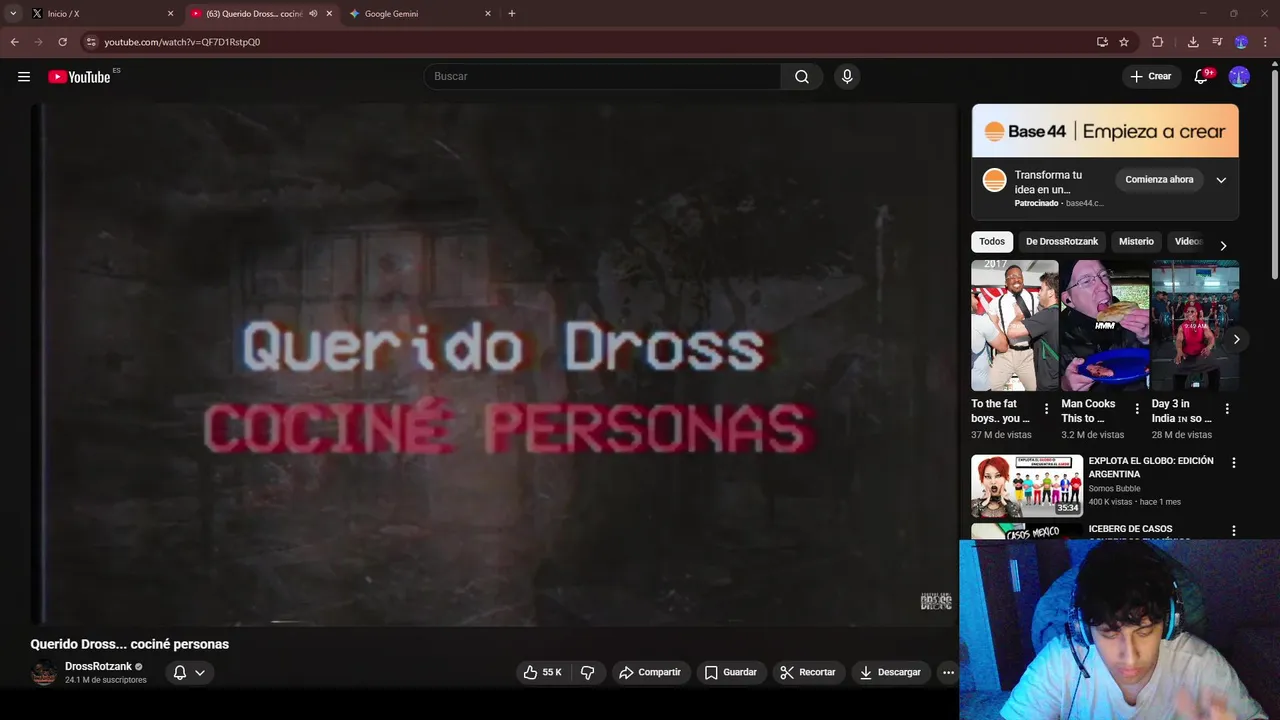This screenshot has height=720, width=1280.
Task: Open Chrome three-dot menu
Action: point(1265,42)
